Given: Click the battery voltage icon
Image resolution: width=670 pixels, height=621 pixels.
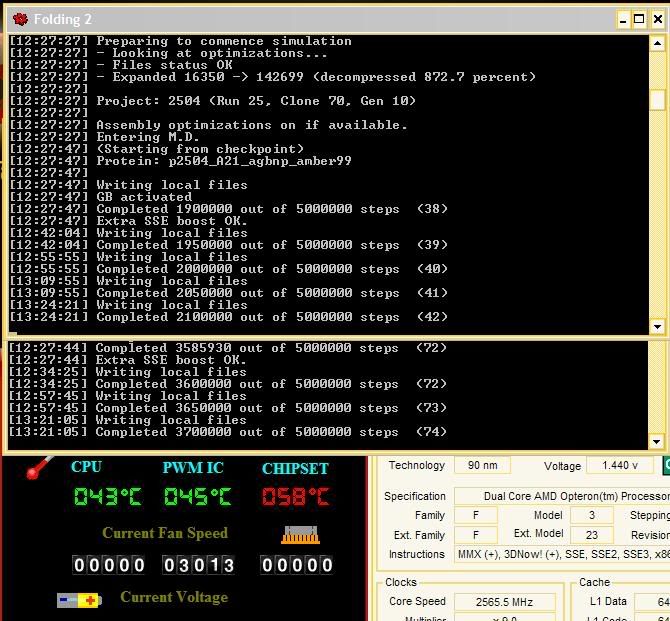Looking at the screenshot, I should [x=79, y=600].
